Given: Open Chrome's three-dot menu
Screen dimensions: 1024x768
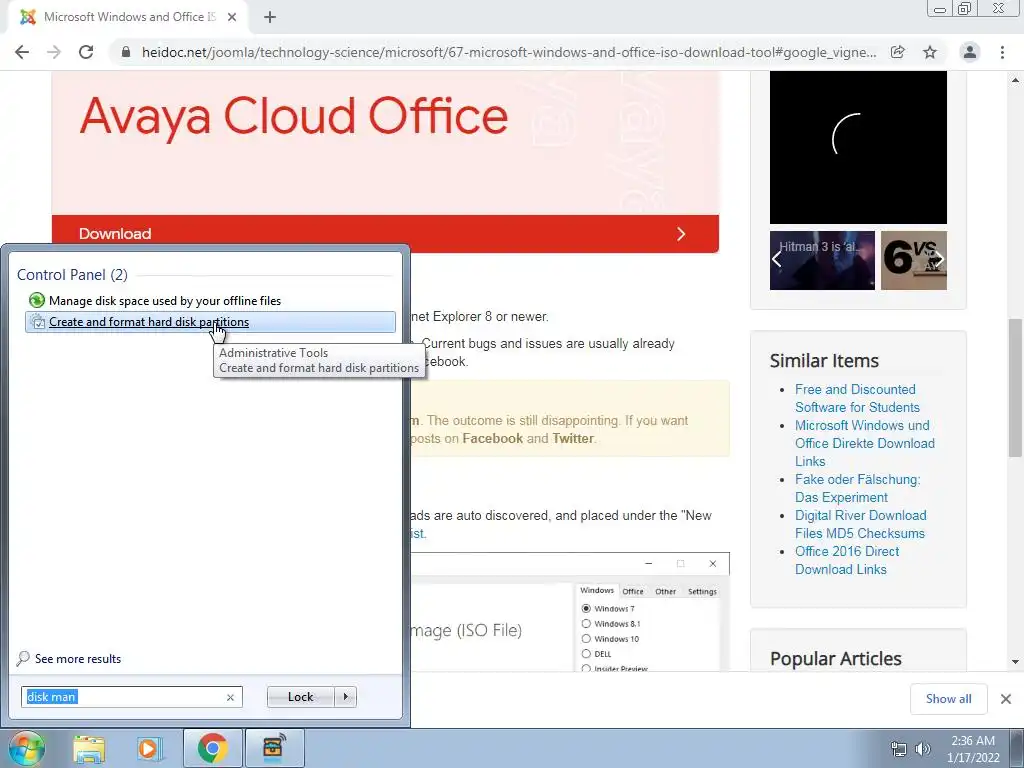Looking at the screenshot, I should tap(1002, 52).
